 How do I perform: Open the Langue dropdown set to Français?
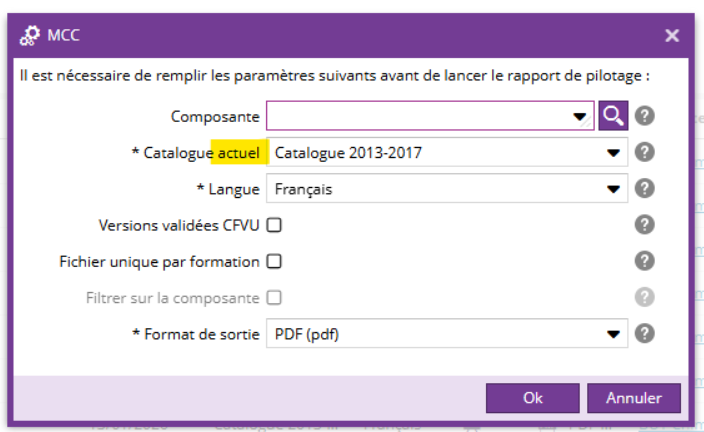coord(613,189)
